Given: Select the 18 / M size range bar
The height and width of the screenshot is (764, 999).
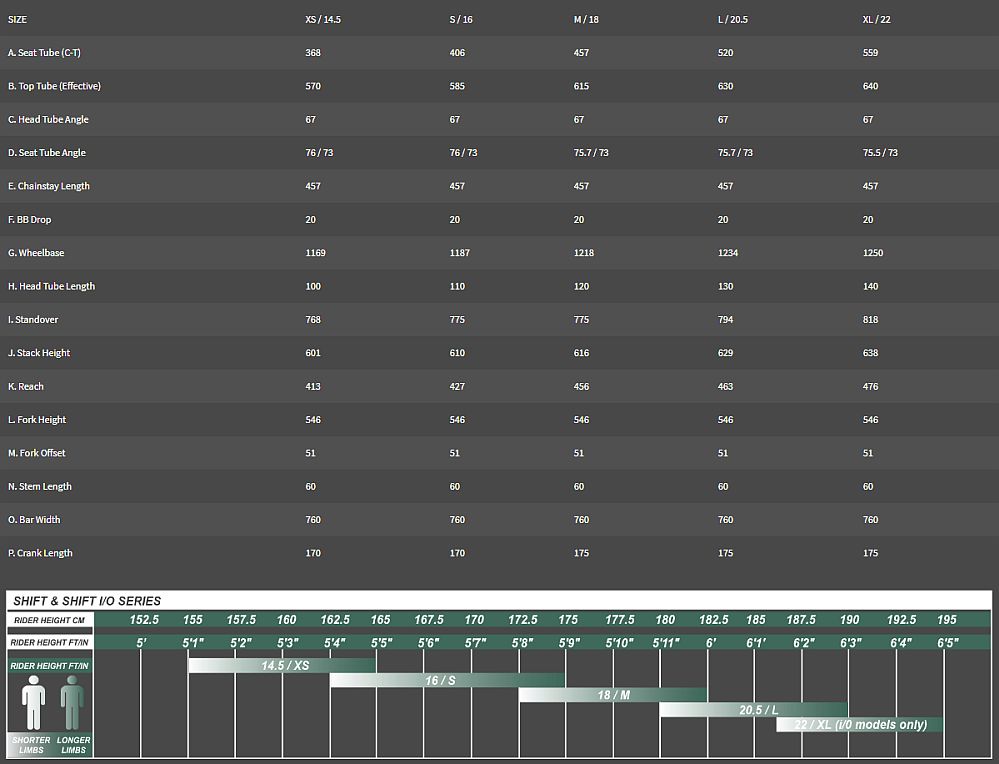Looking at the screenshot, I should 613,695.
